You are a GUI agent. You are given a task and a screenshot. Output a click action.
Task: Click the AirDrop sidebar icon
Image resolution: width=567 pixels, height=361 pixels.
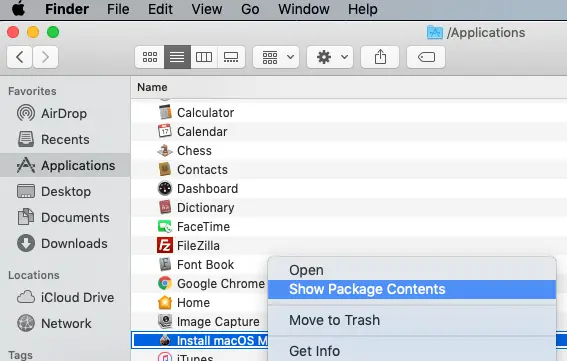26,113
